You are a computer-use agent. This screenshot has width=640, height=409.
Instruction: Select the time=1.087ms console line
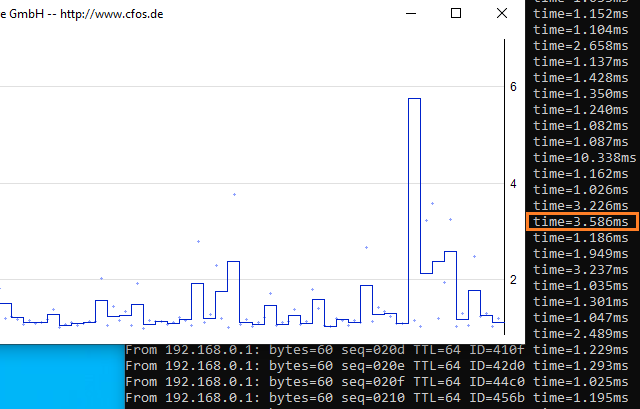580,142
